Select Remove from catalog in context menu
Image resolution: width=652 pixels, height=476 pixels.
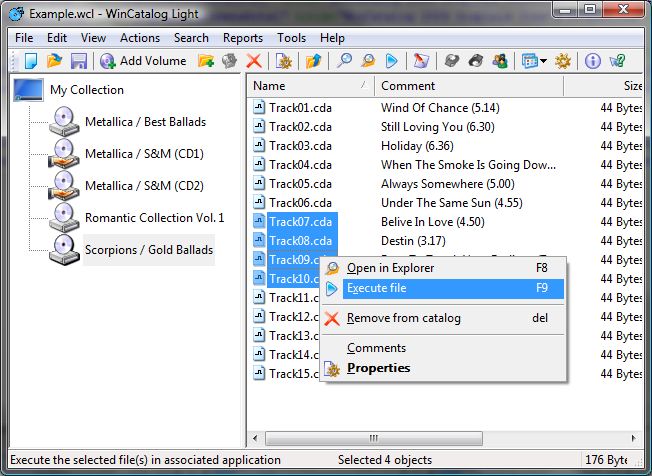[x=403, y=318]
